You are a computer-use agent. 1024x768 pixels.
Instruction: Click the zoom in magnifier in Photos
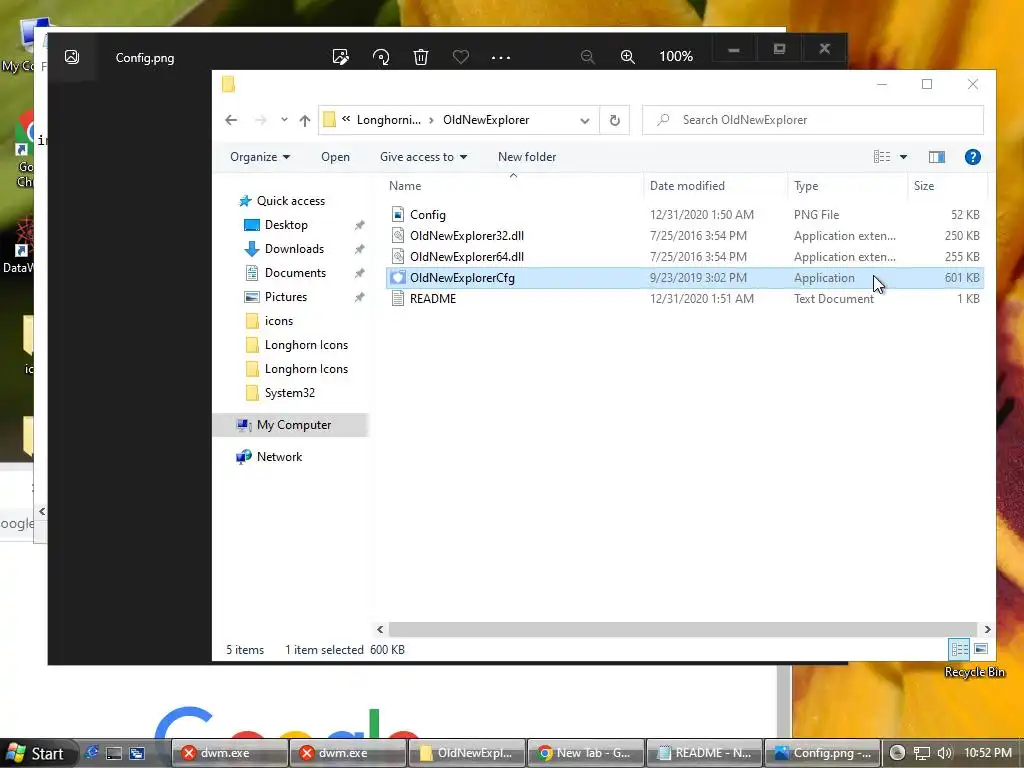pyautogui.click(x=628, y=57)
